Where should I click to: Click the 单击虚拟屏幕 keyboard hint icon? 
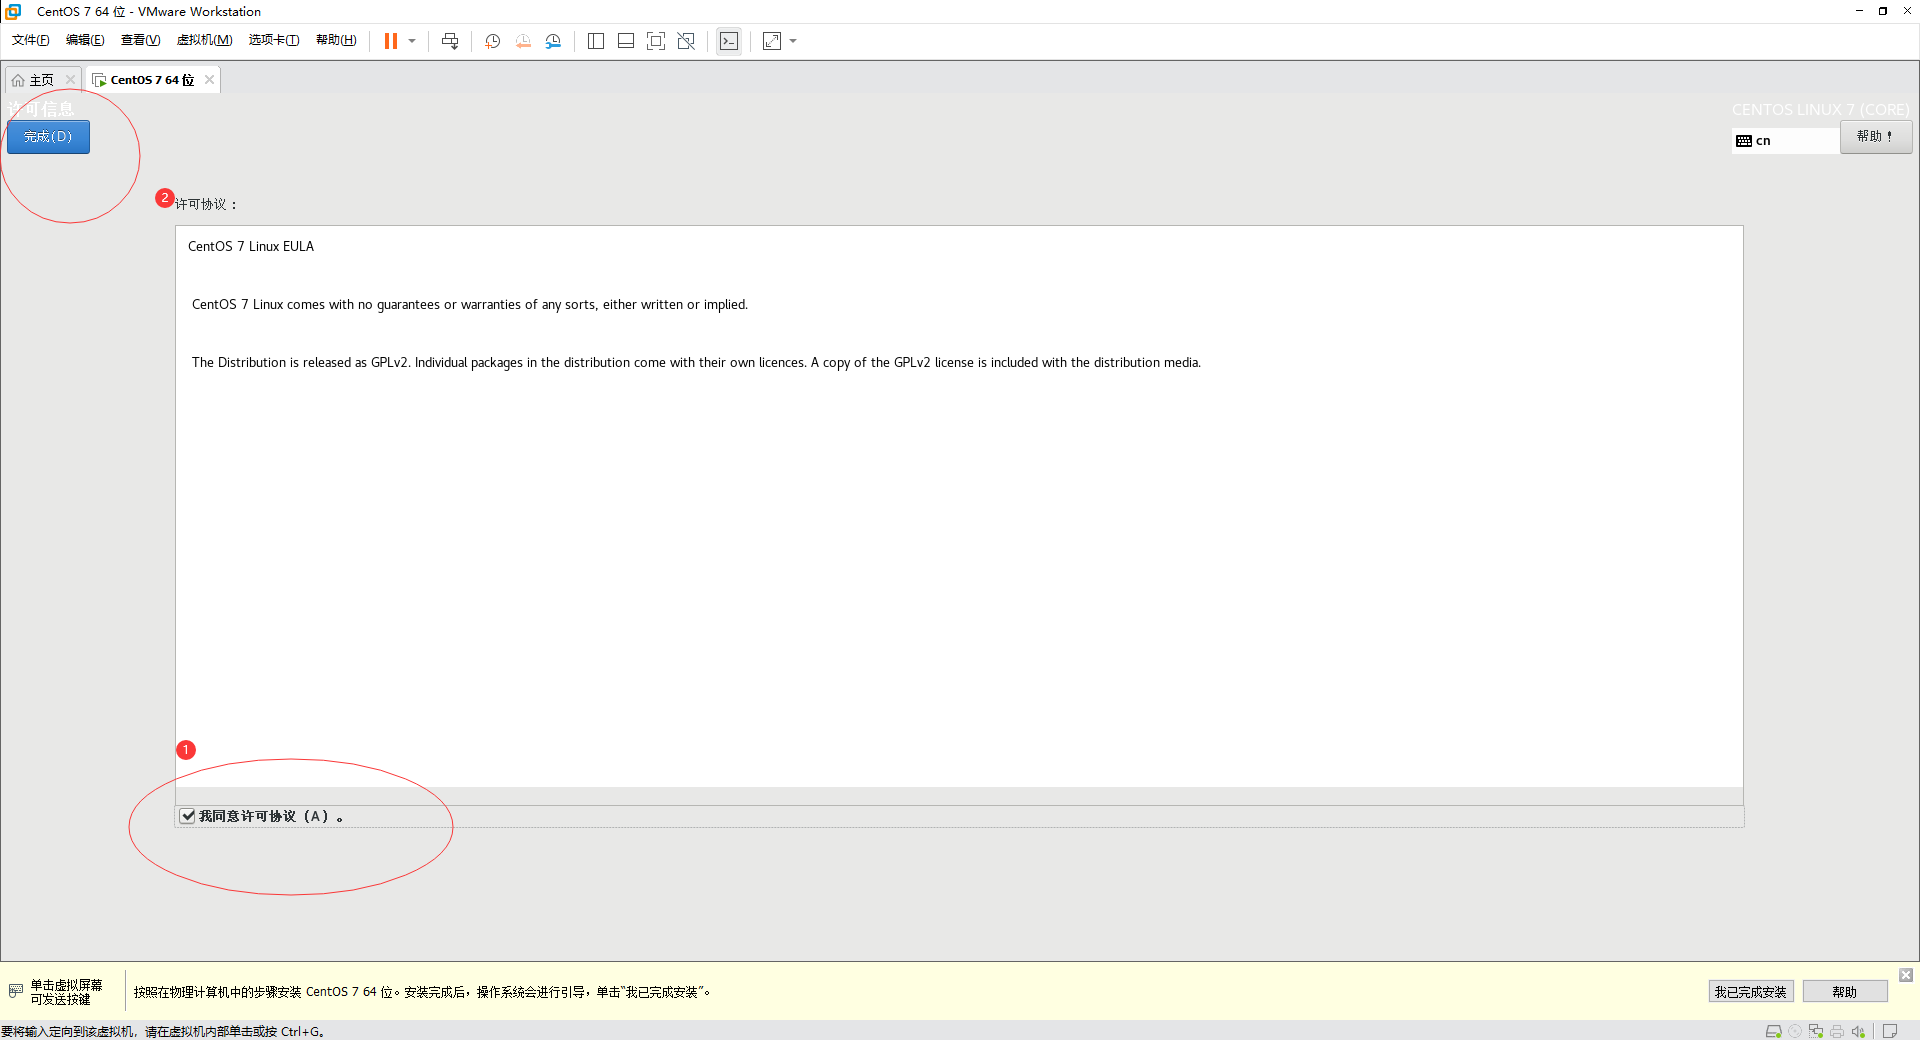[15, 991]
